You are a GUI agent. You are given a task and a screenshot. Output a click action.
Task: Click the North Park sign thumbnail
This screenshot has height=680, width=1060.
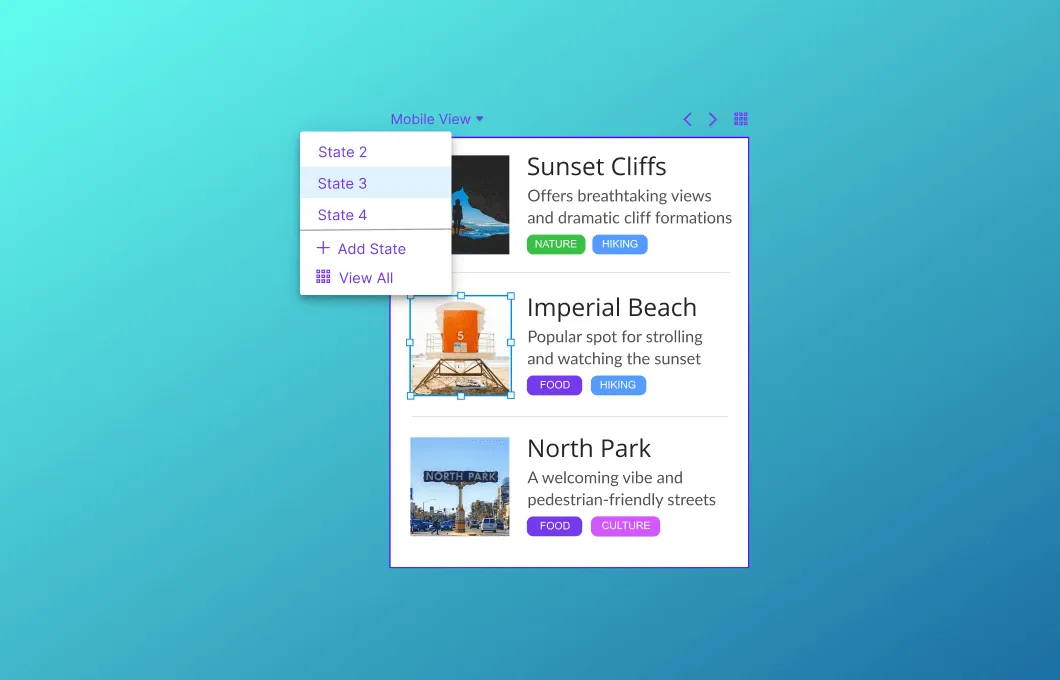pyautogui.click(x=460, y=486)
